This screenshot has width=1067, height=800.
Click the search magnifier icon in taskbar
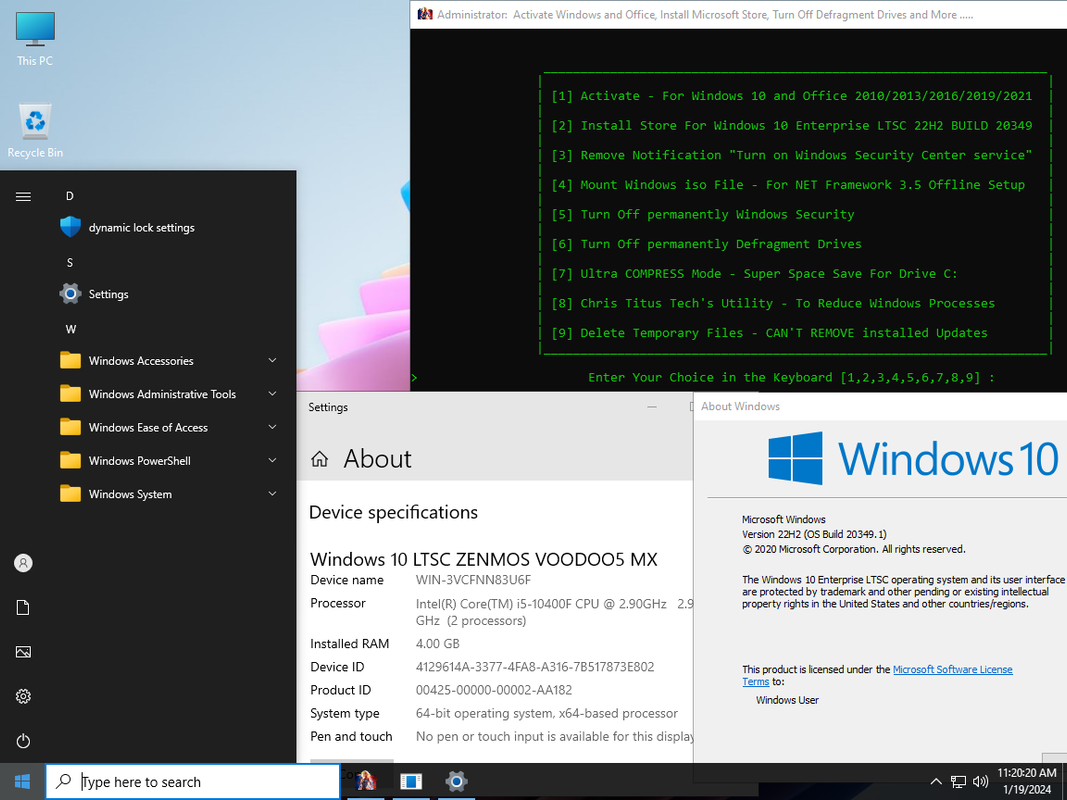(63, 781)
